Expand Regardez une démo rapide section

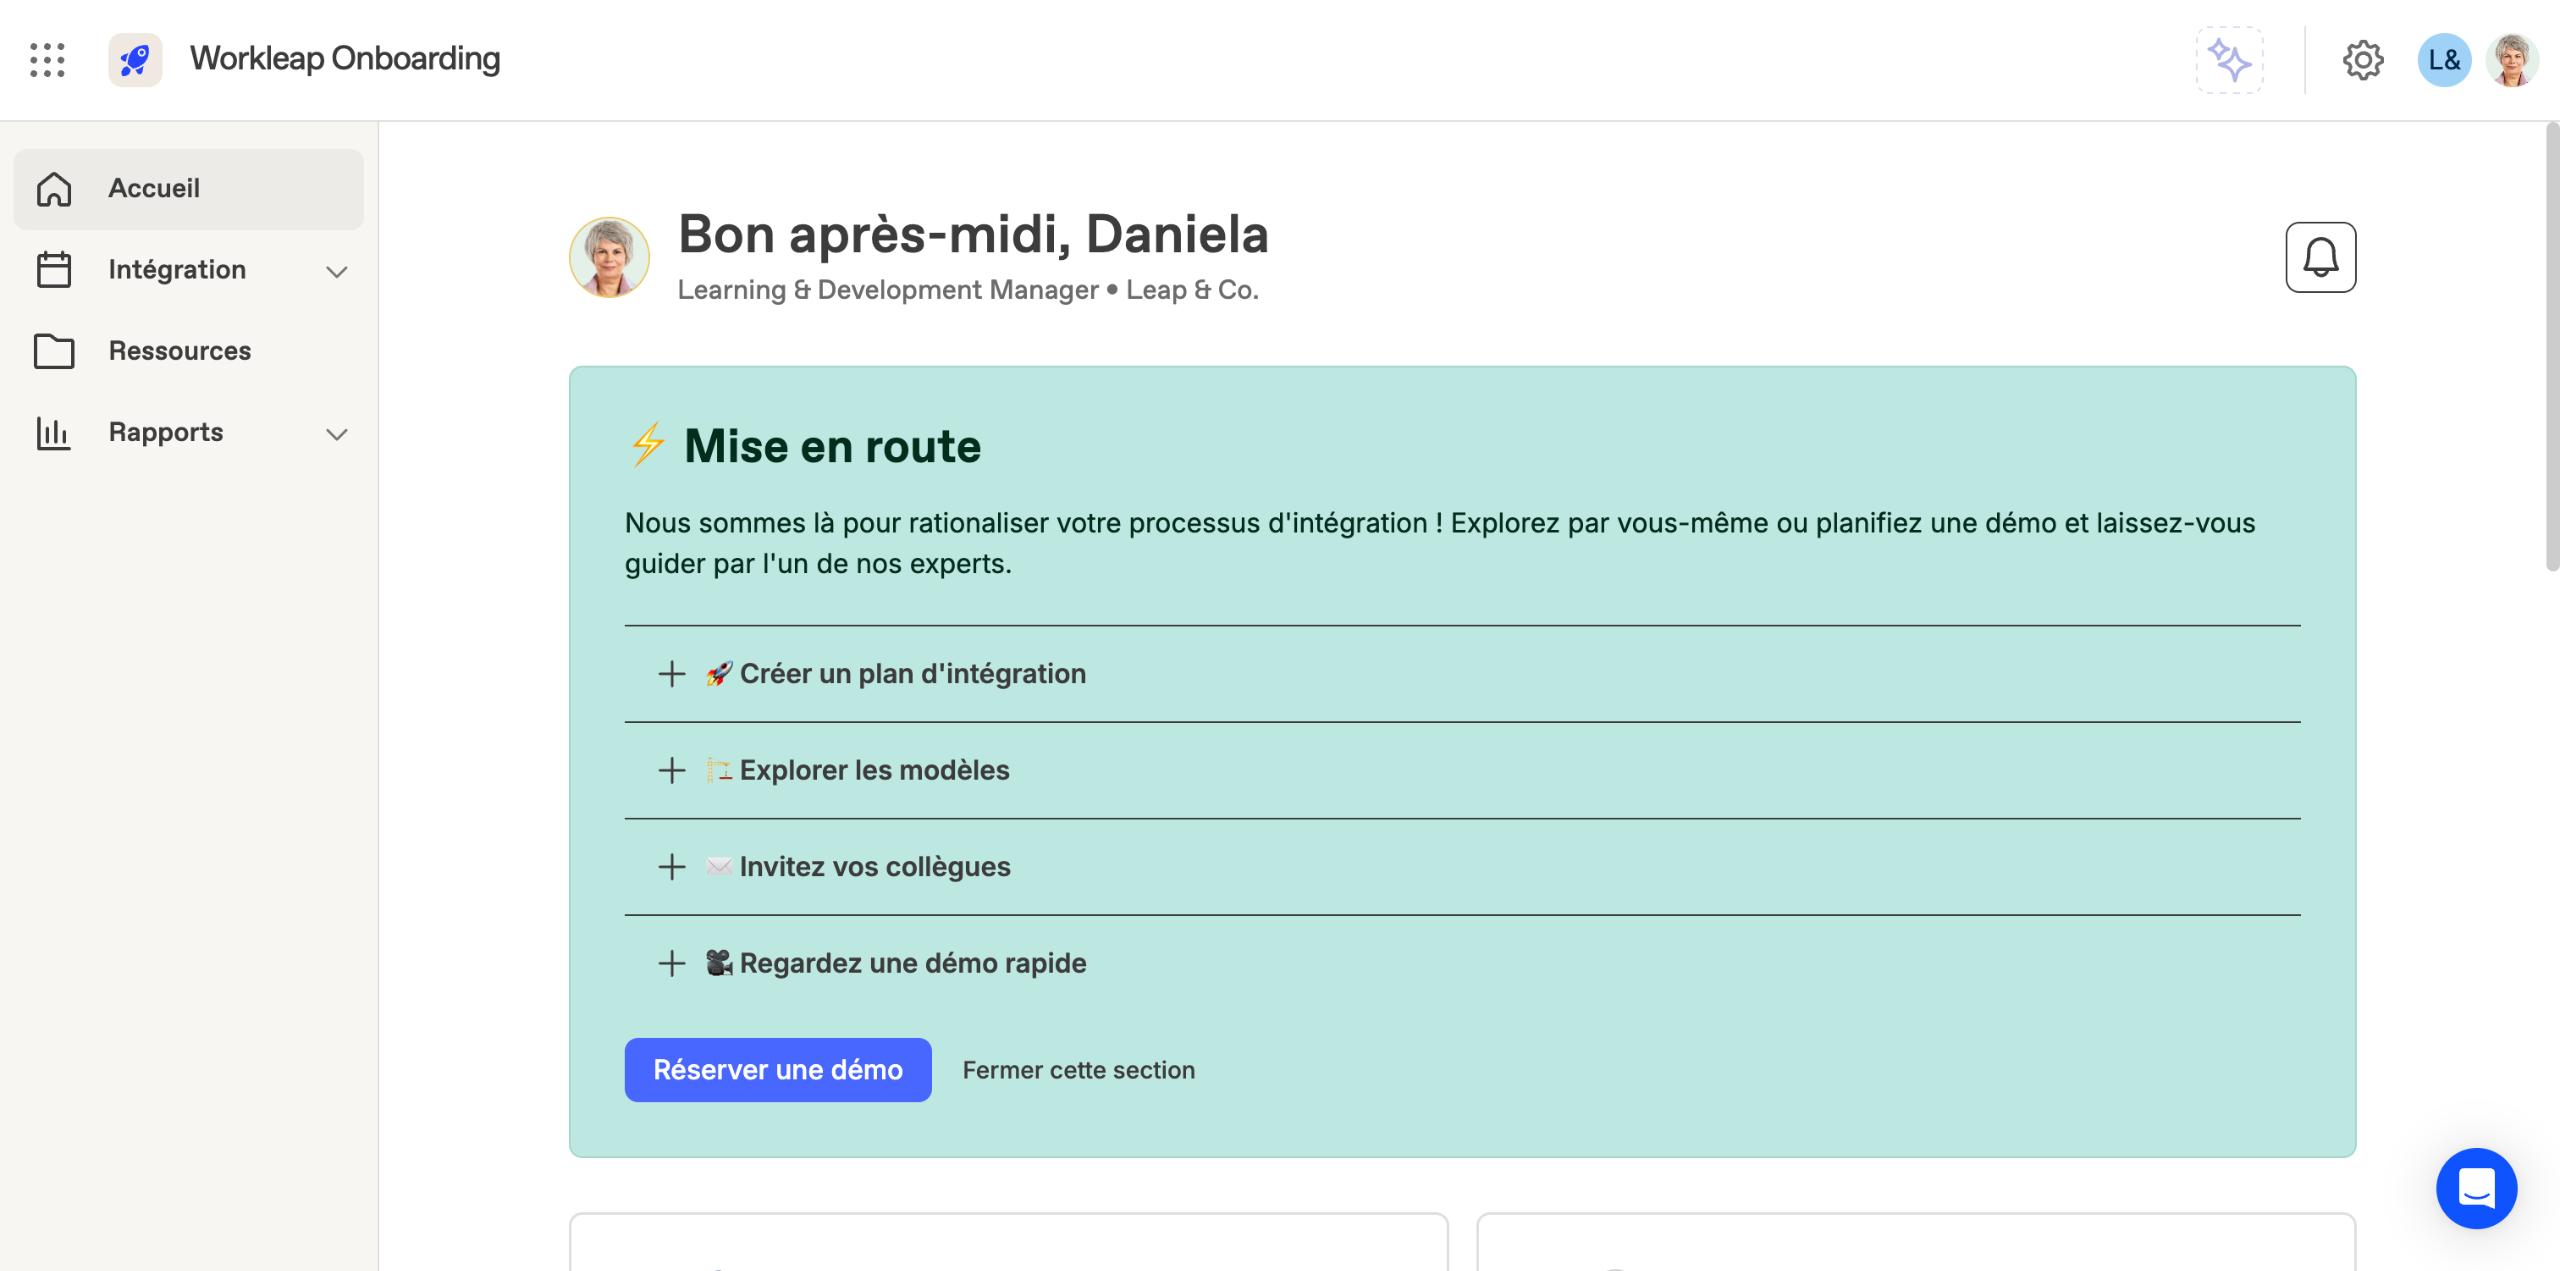tap(672, 963)
